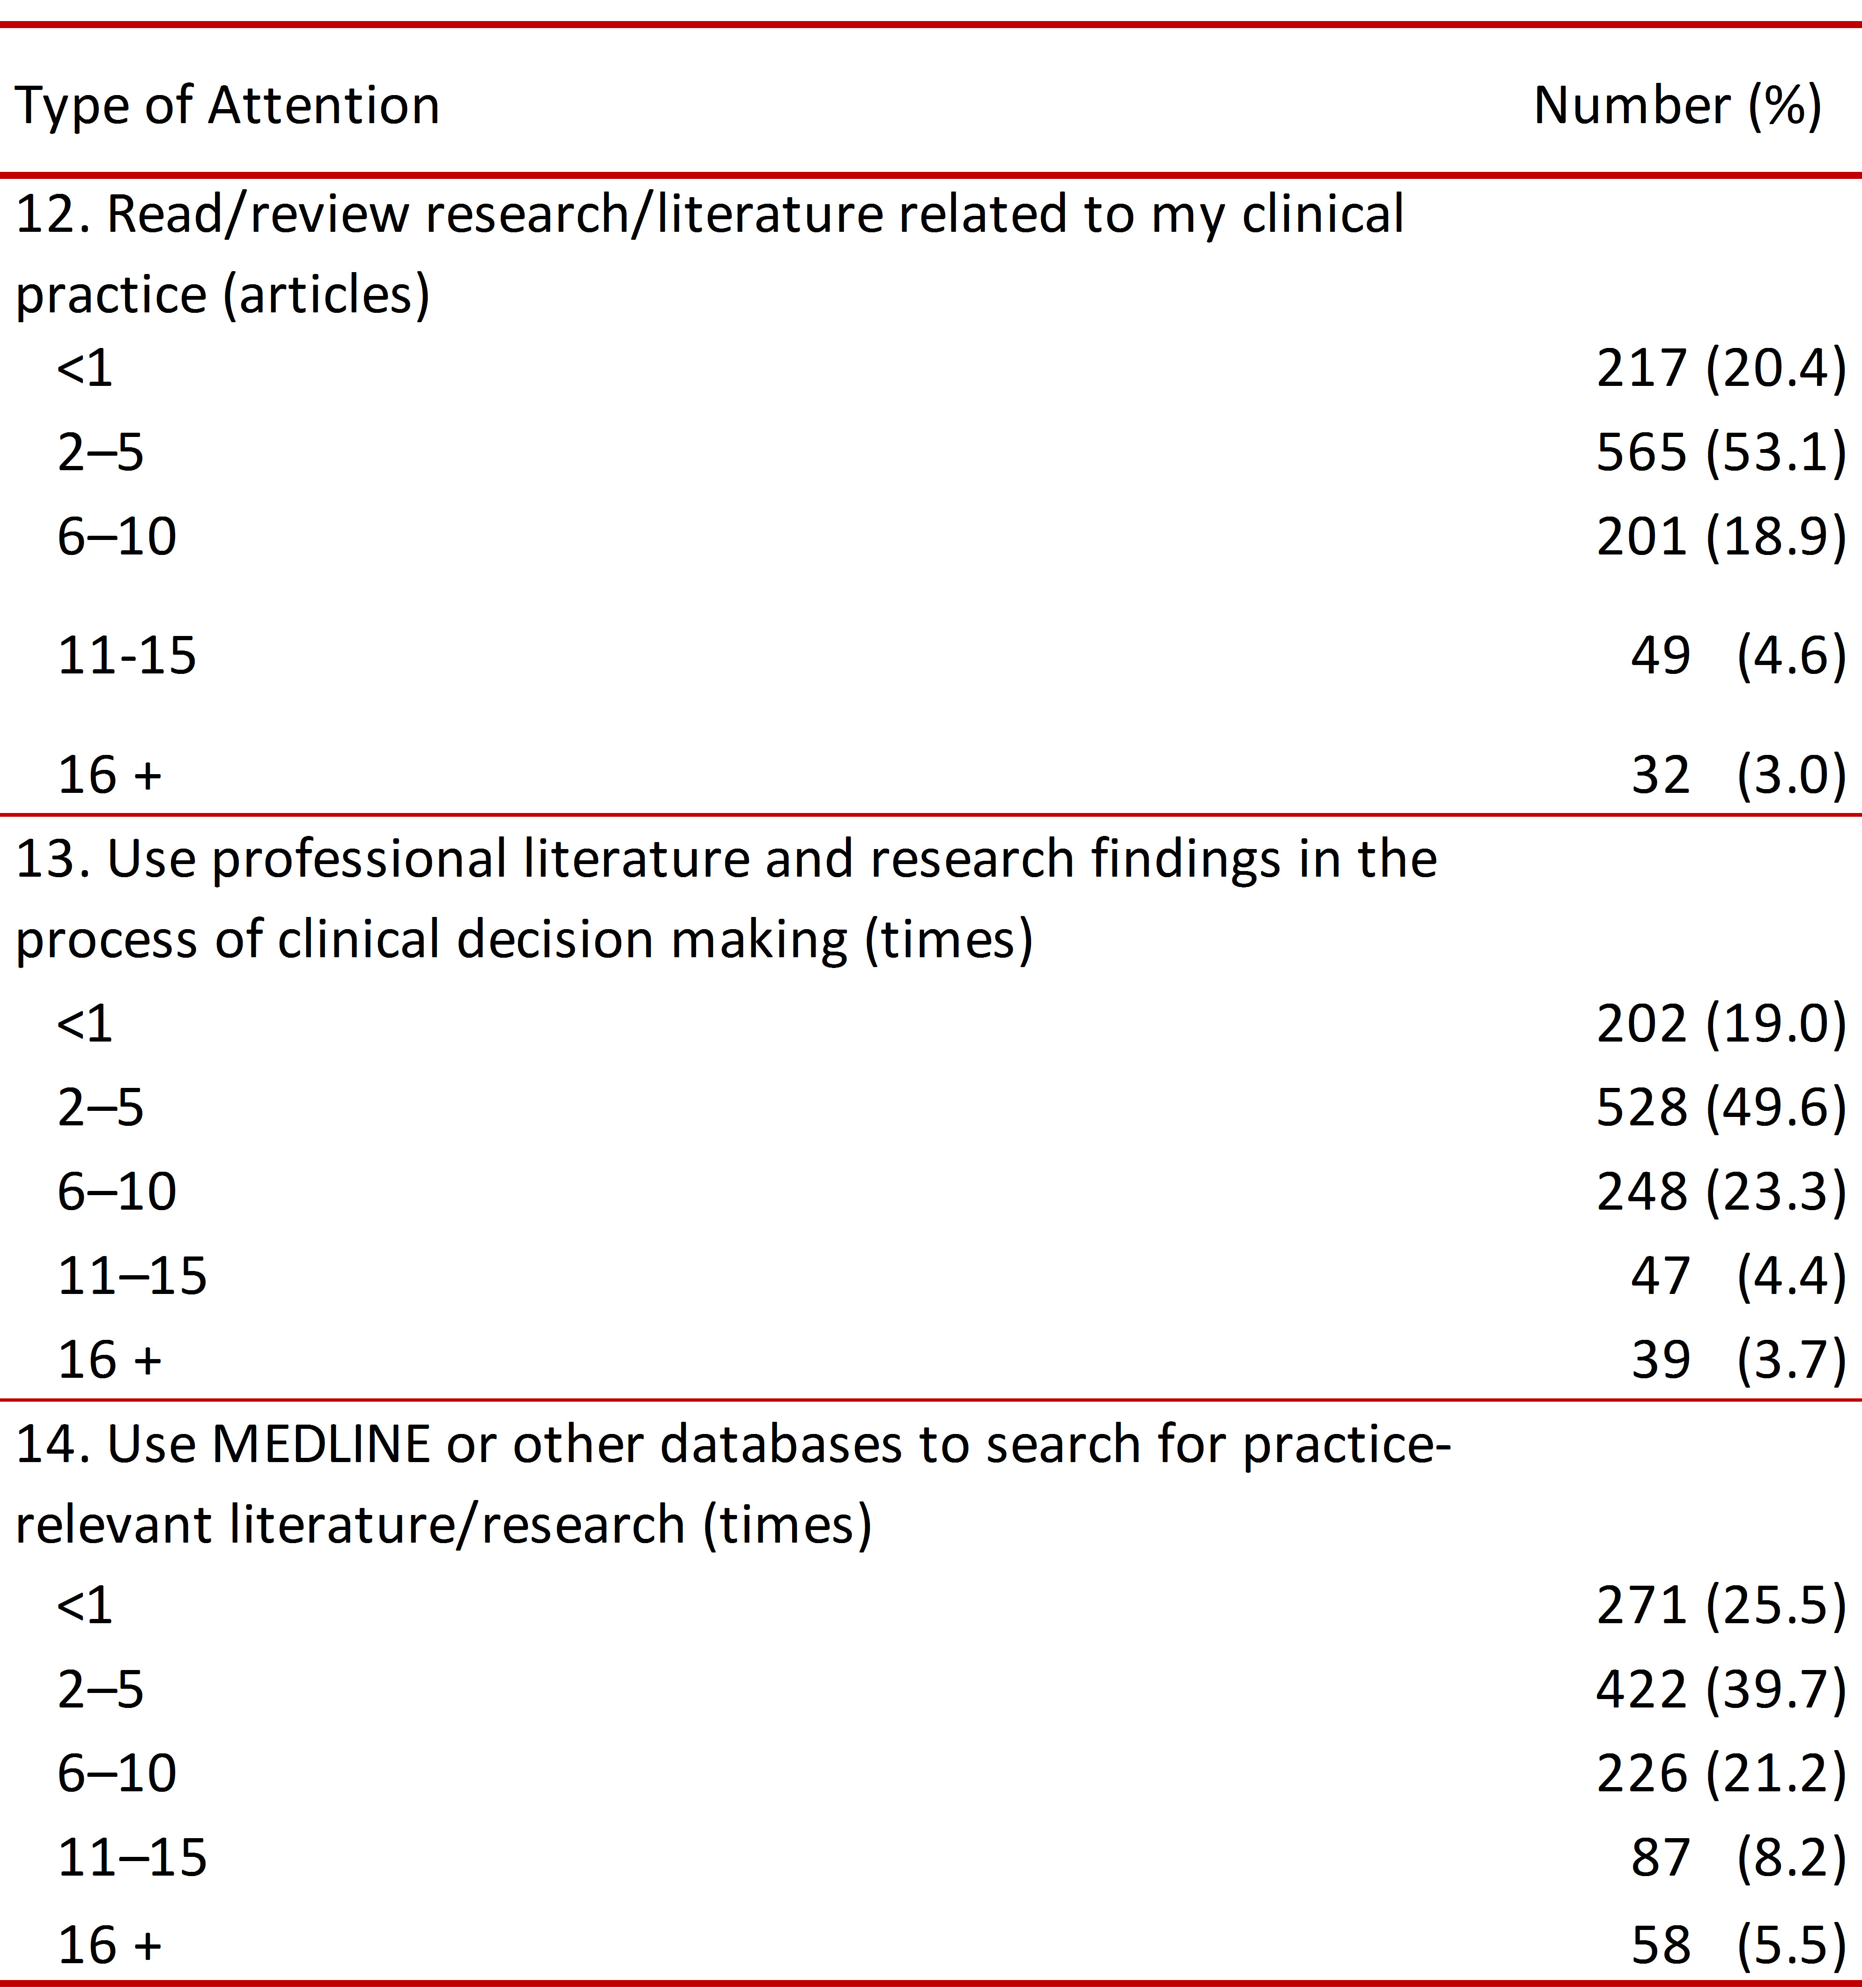The height and width of the screenshot is (1988, 1862).
Task: Click the value "202 (19.0)"
Action: point(1720,1023)
